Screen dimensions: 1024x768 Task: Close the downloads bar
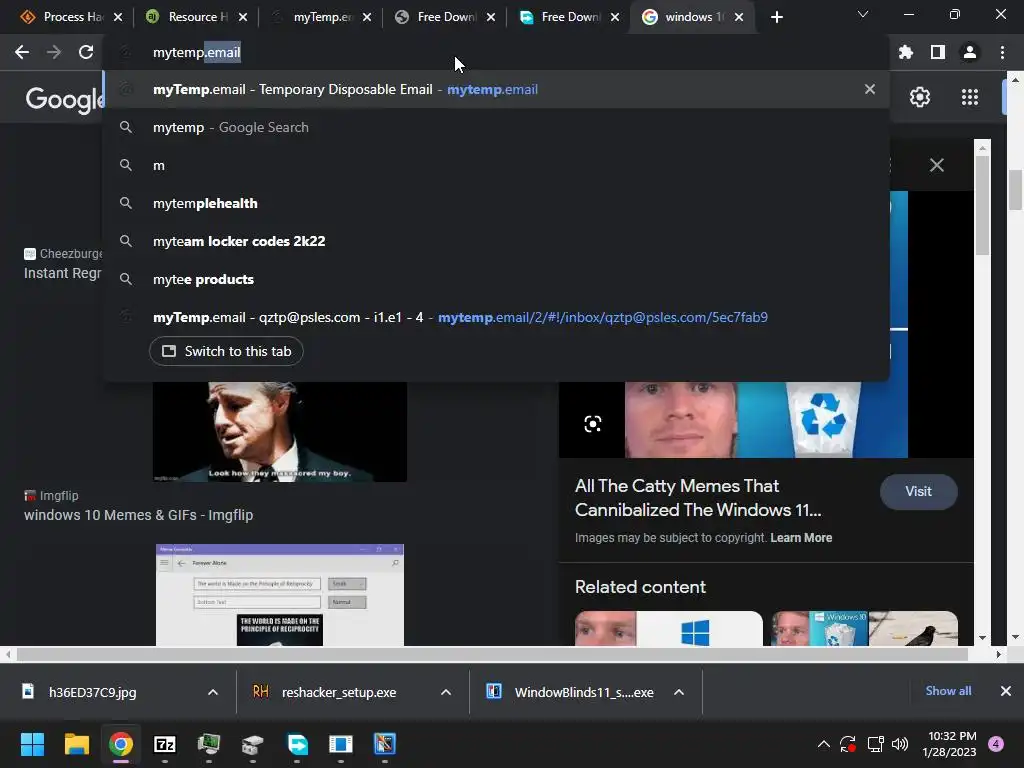pos(1006,691)
